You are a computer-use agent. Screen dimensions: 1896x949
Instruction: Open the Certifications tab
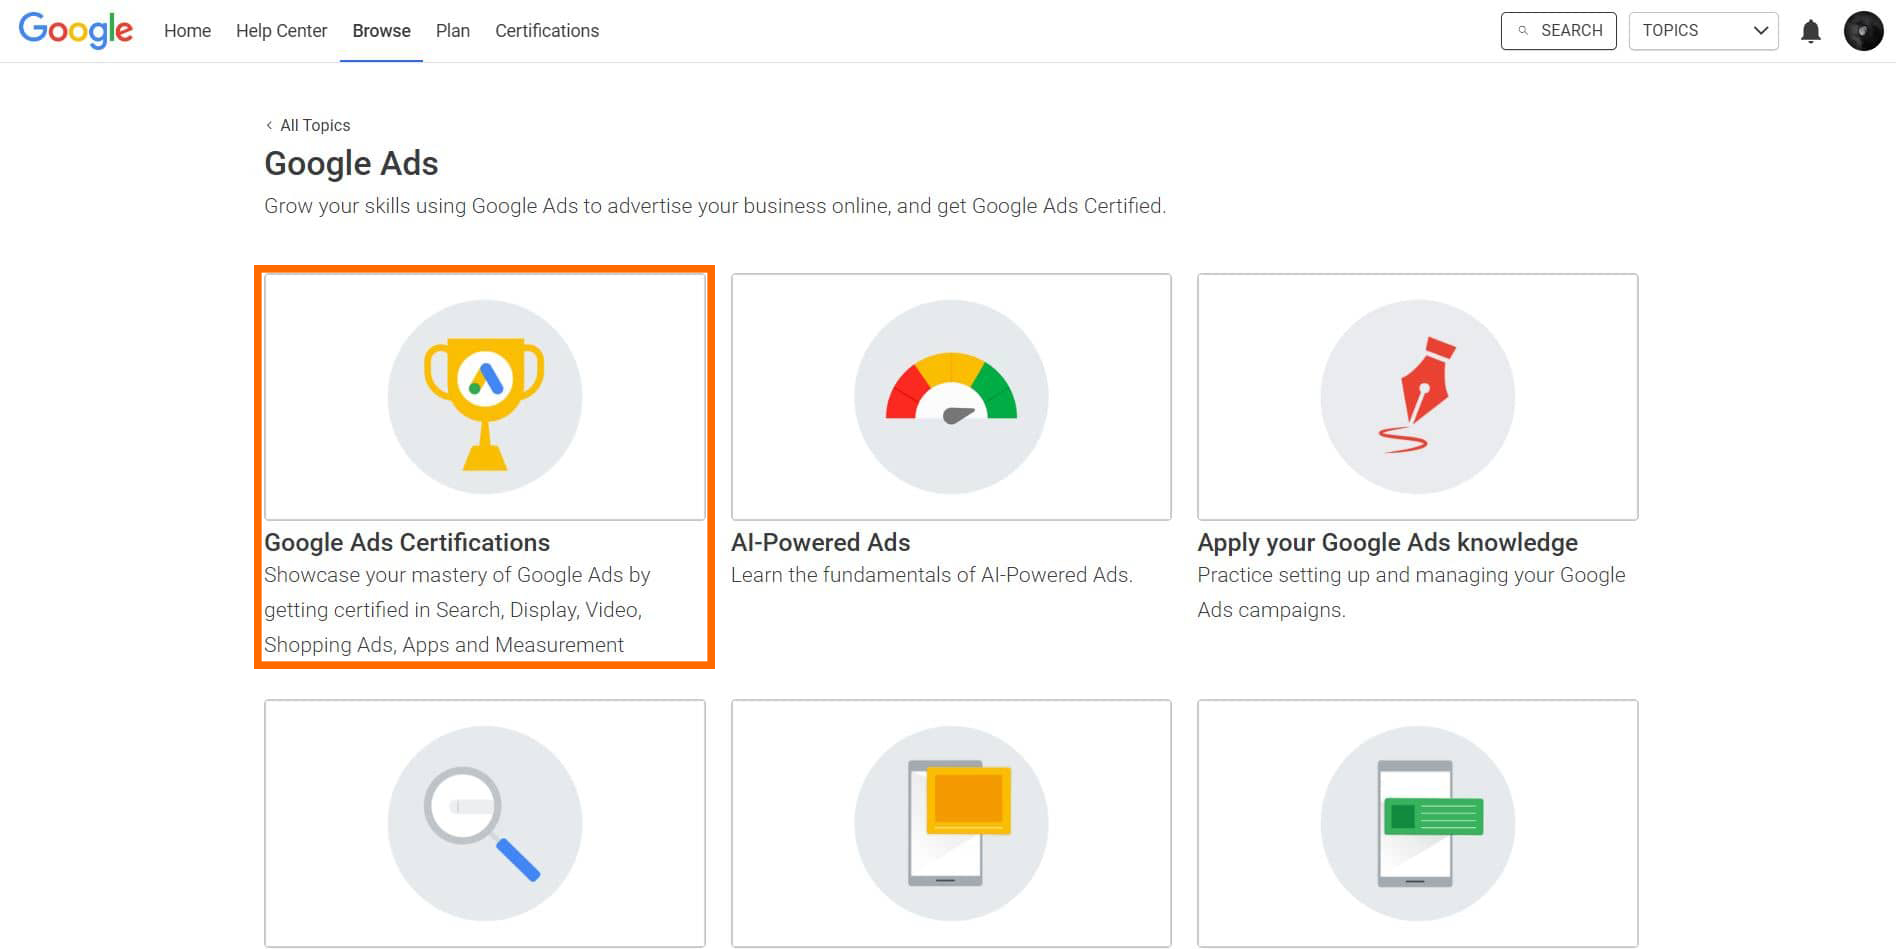(x=547, y=31)
